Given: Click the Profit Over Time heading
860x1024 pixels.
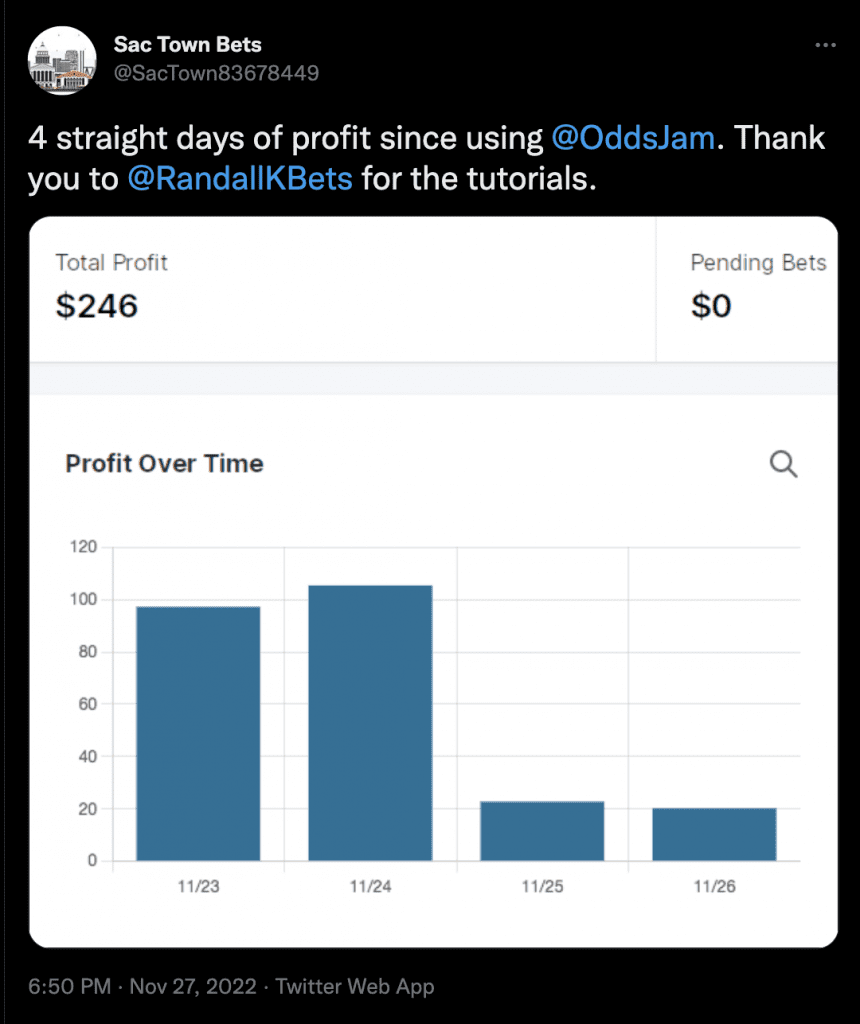Looking at the screenshot, I should [x=165, y=464].
